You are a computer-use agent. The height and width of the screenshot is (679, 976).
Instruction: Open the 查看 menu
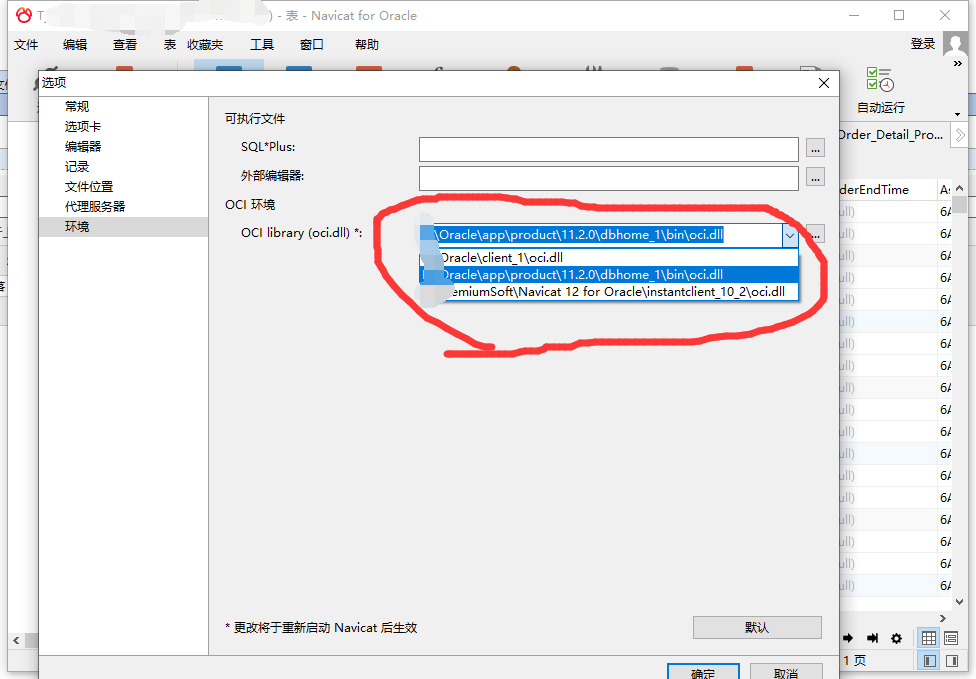[124, 45]
